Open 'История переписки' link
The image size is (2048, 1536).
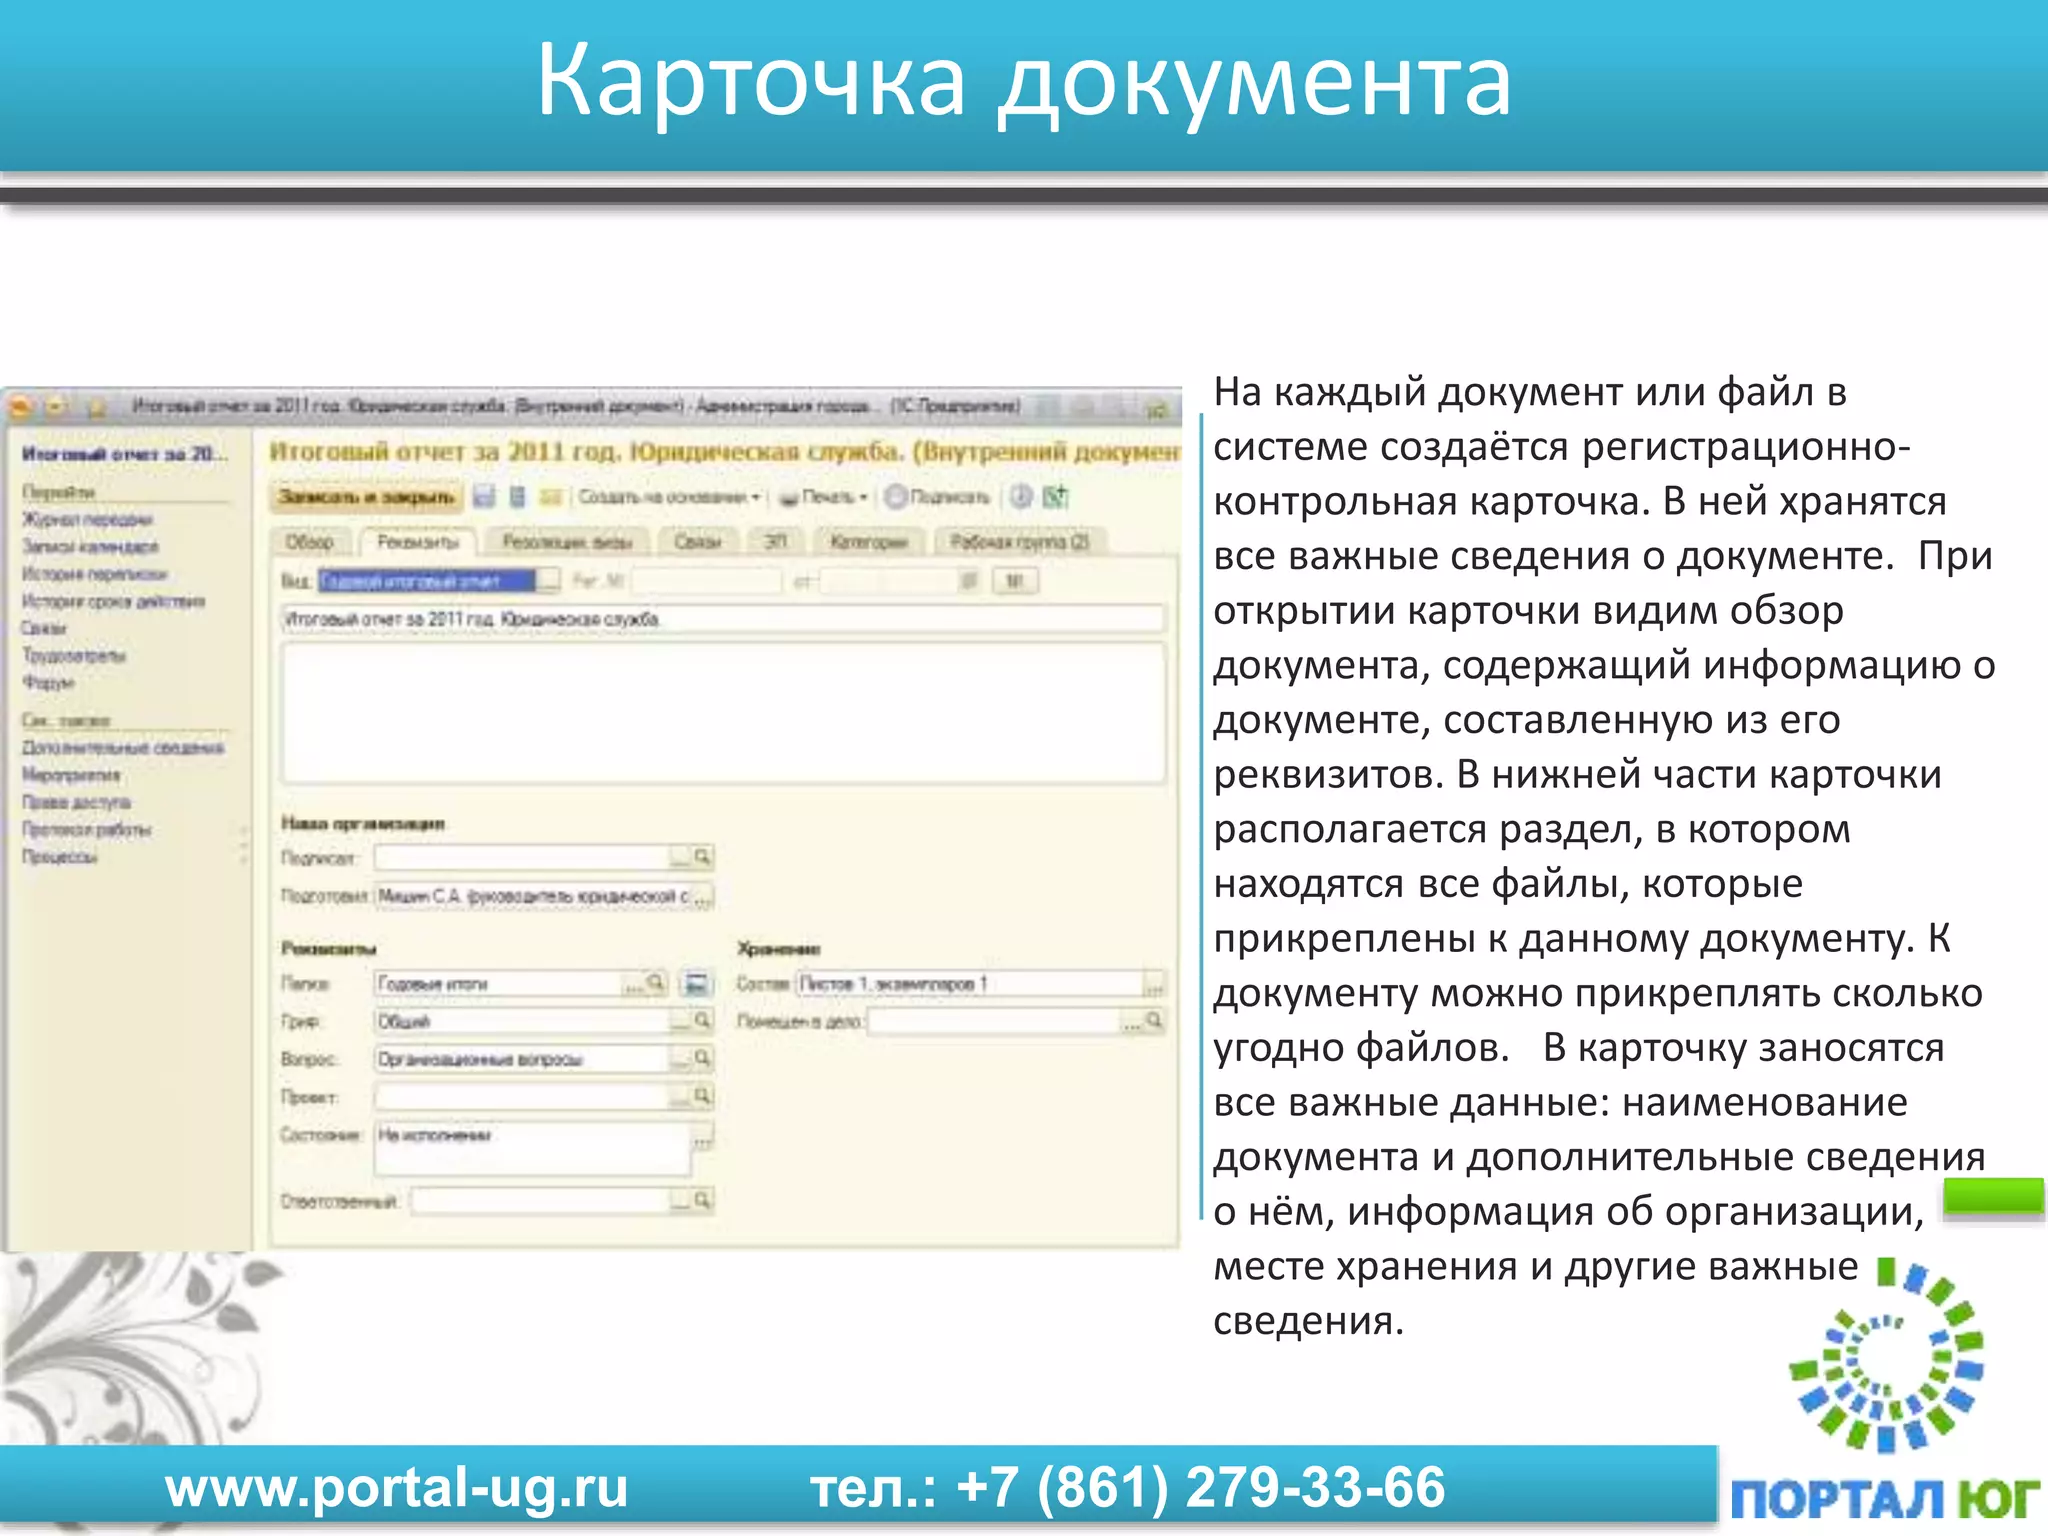(x=95, y=574)
